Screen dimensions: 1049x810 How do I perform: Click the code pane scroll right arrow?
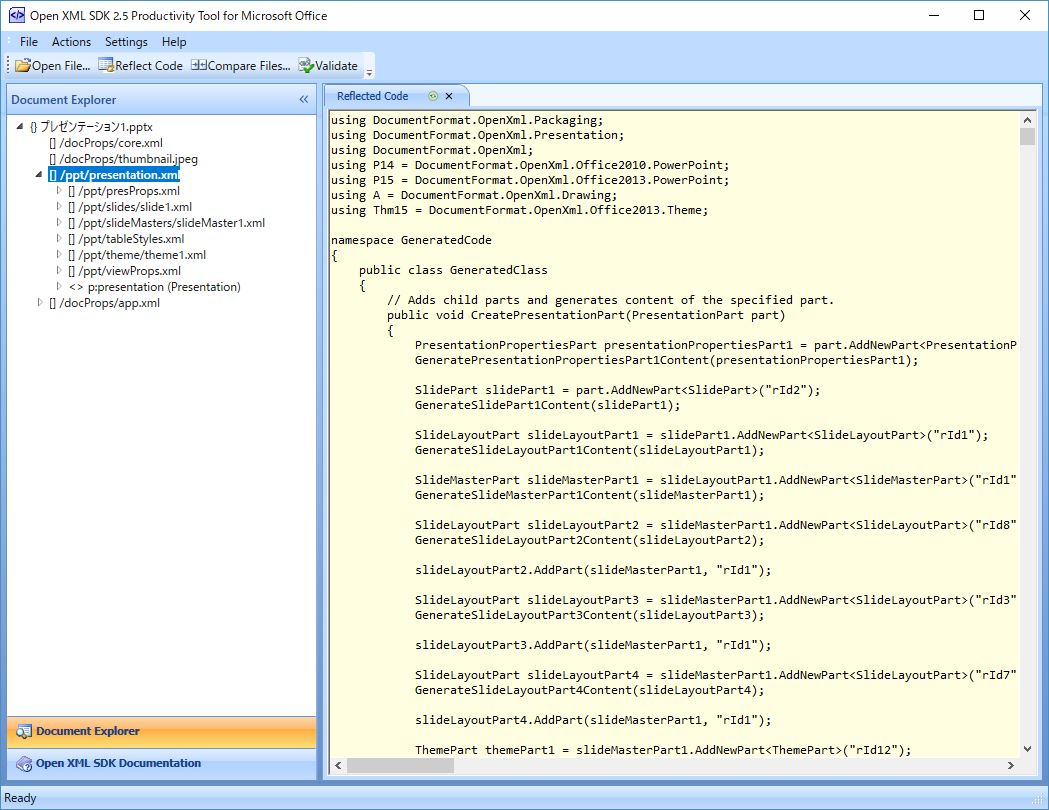pyautogui.click(x=1010, y=766)
